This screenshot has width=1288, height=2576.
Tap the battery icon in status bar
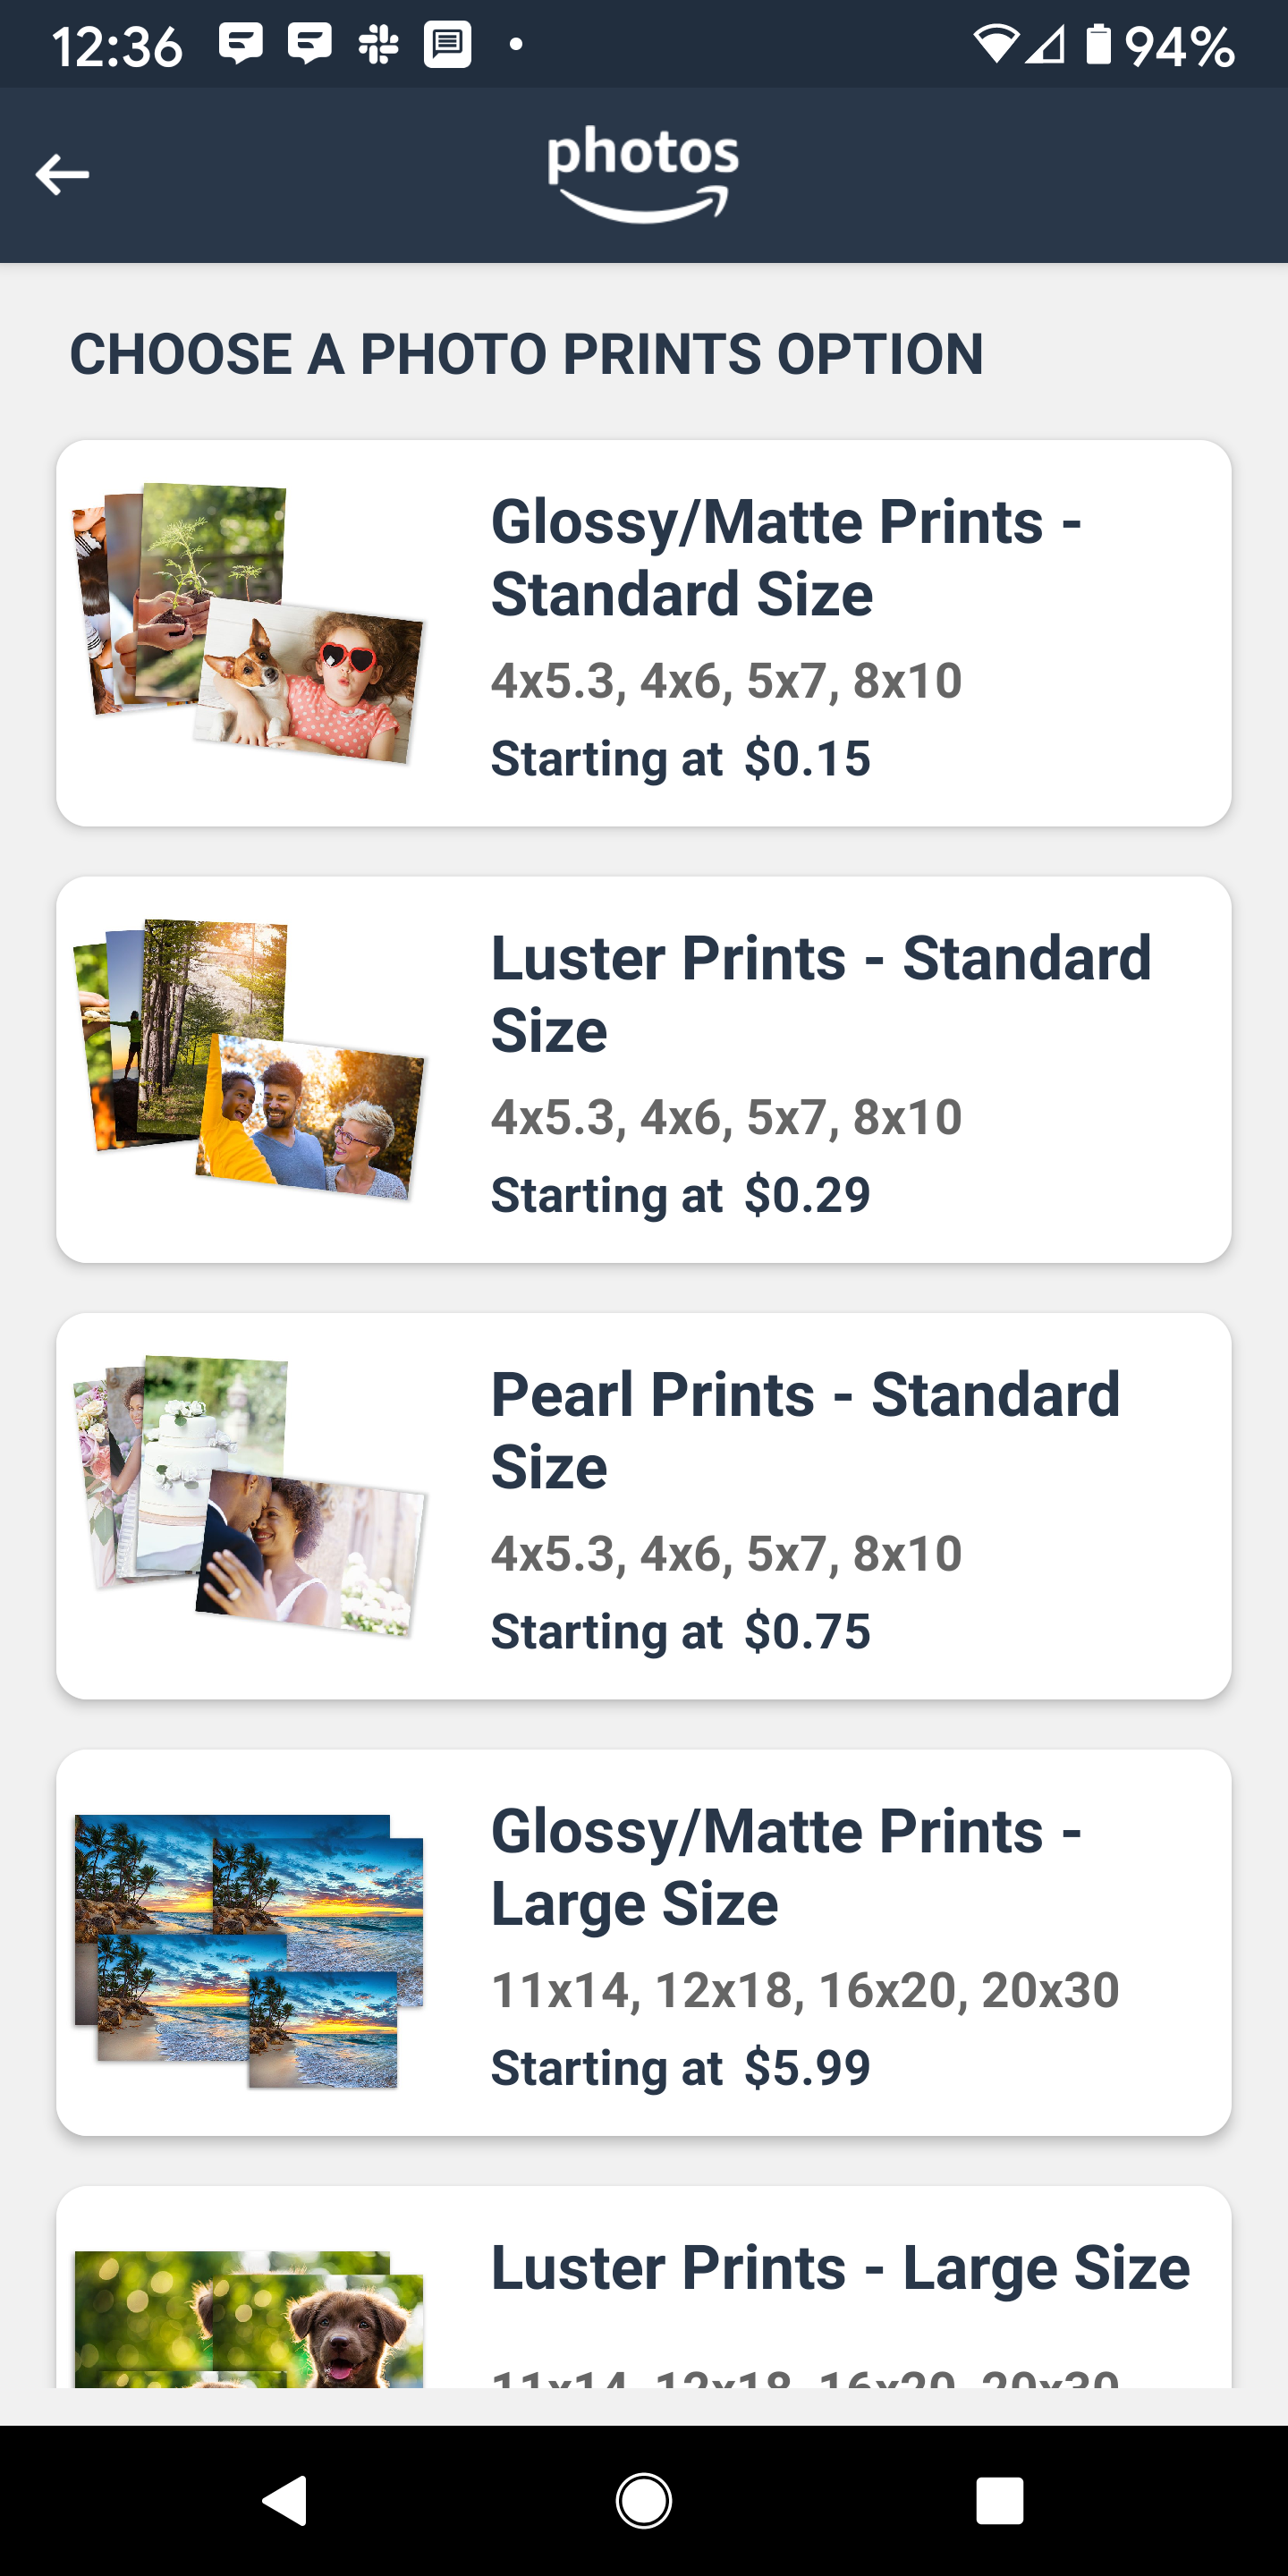pyautogui.click(x=1098, y=45)
